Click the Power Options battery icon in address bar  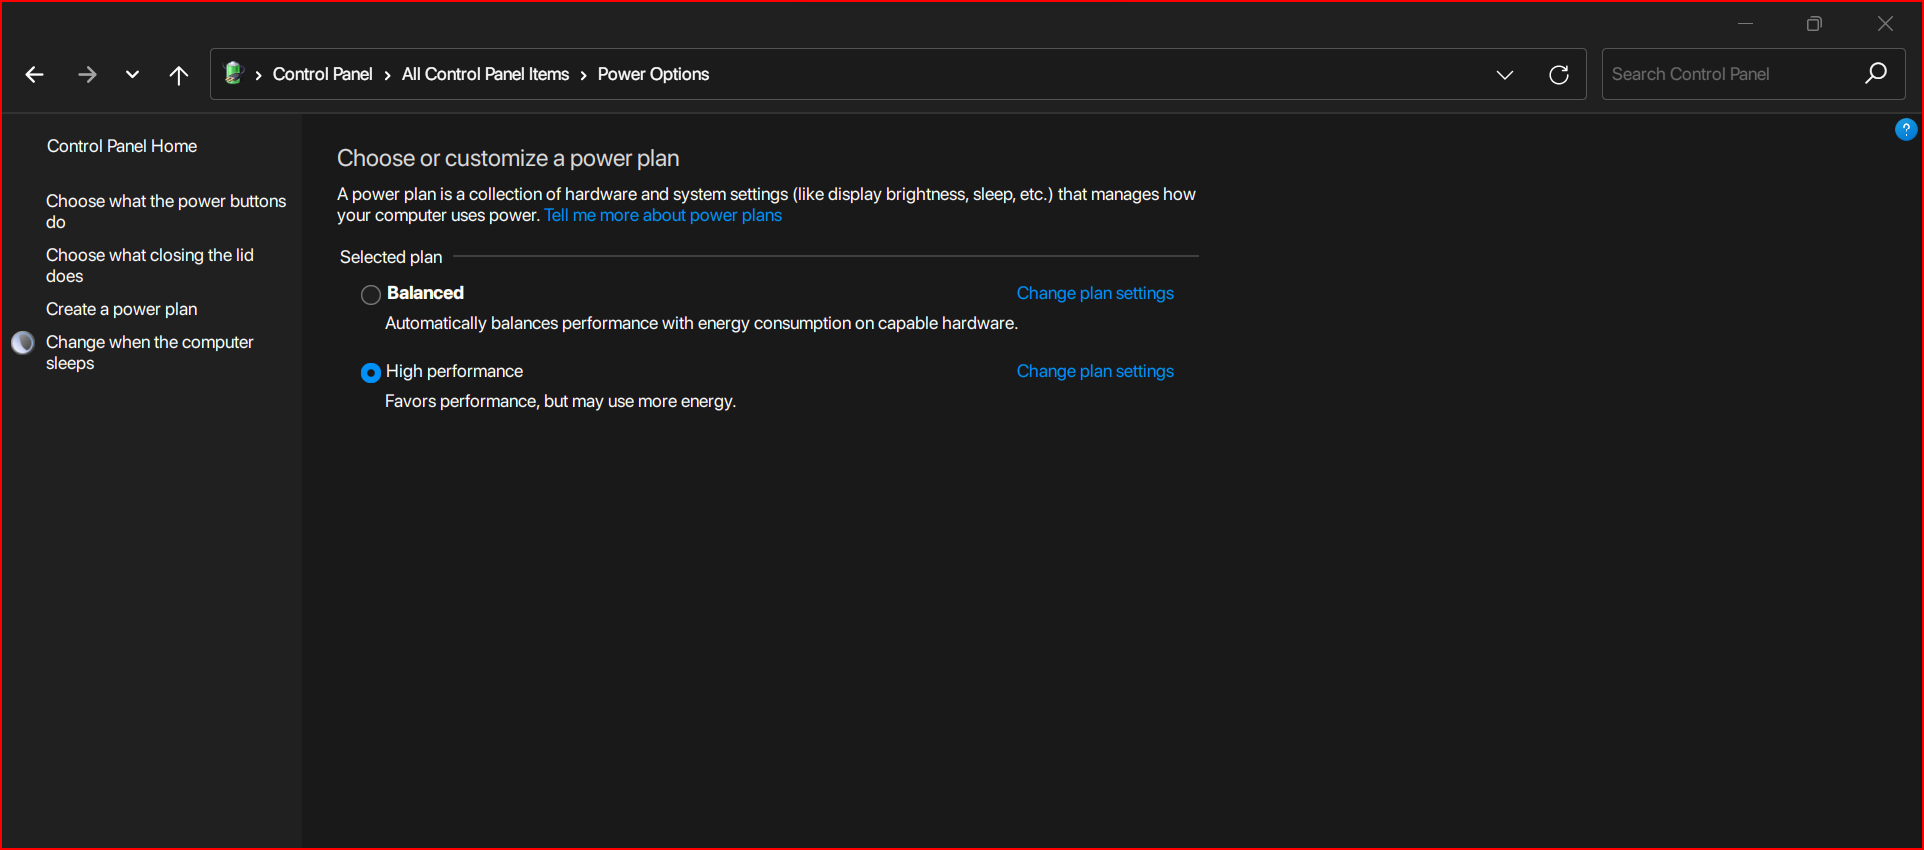[234, 73]
